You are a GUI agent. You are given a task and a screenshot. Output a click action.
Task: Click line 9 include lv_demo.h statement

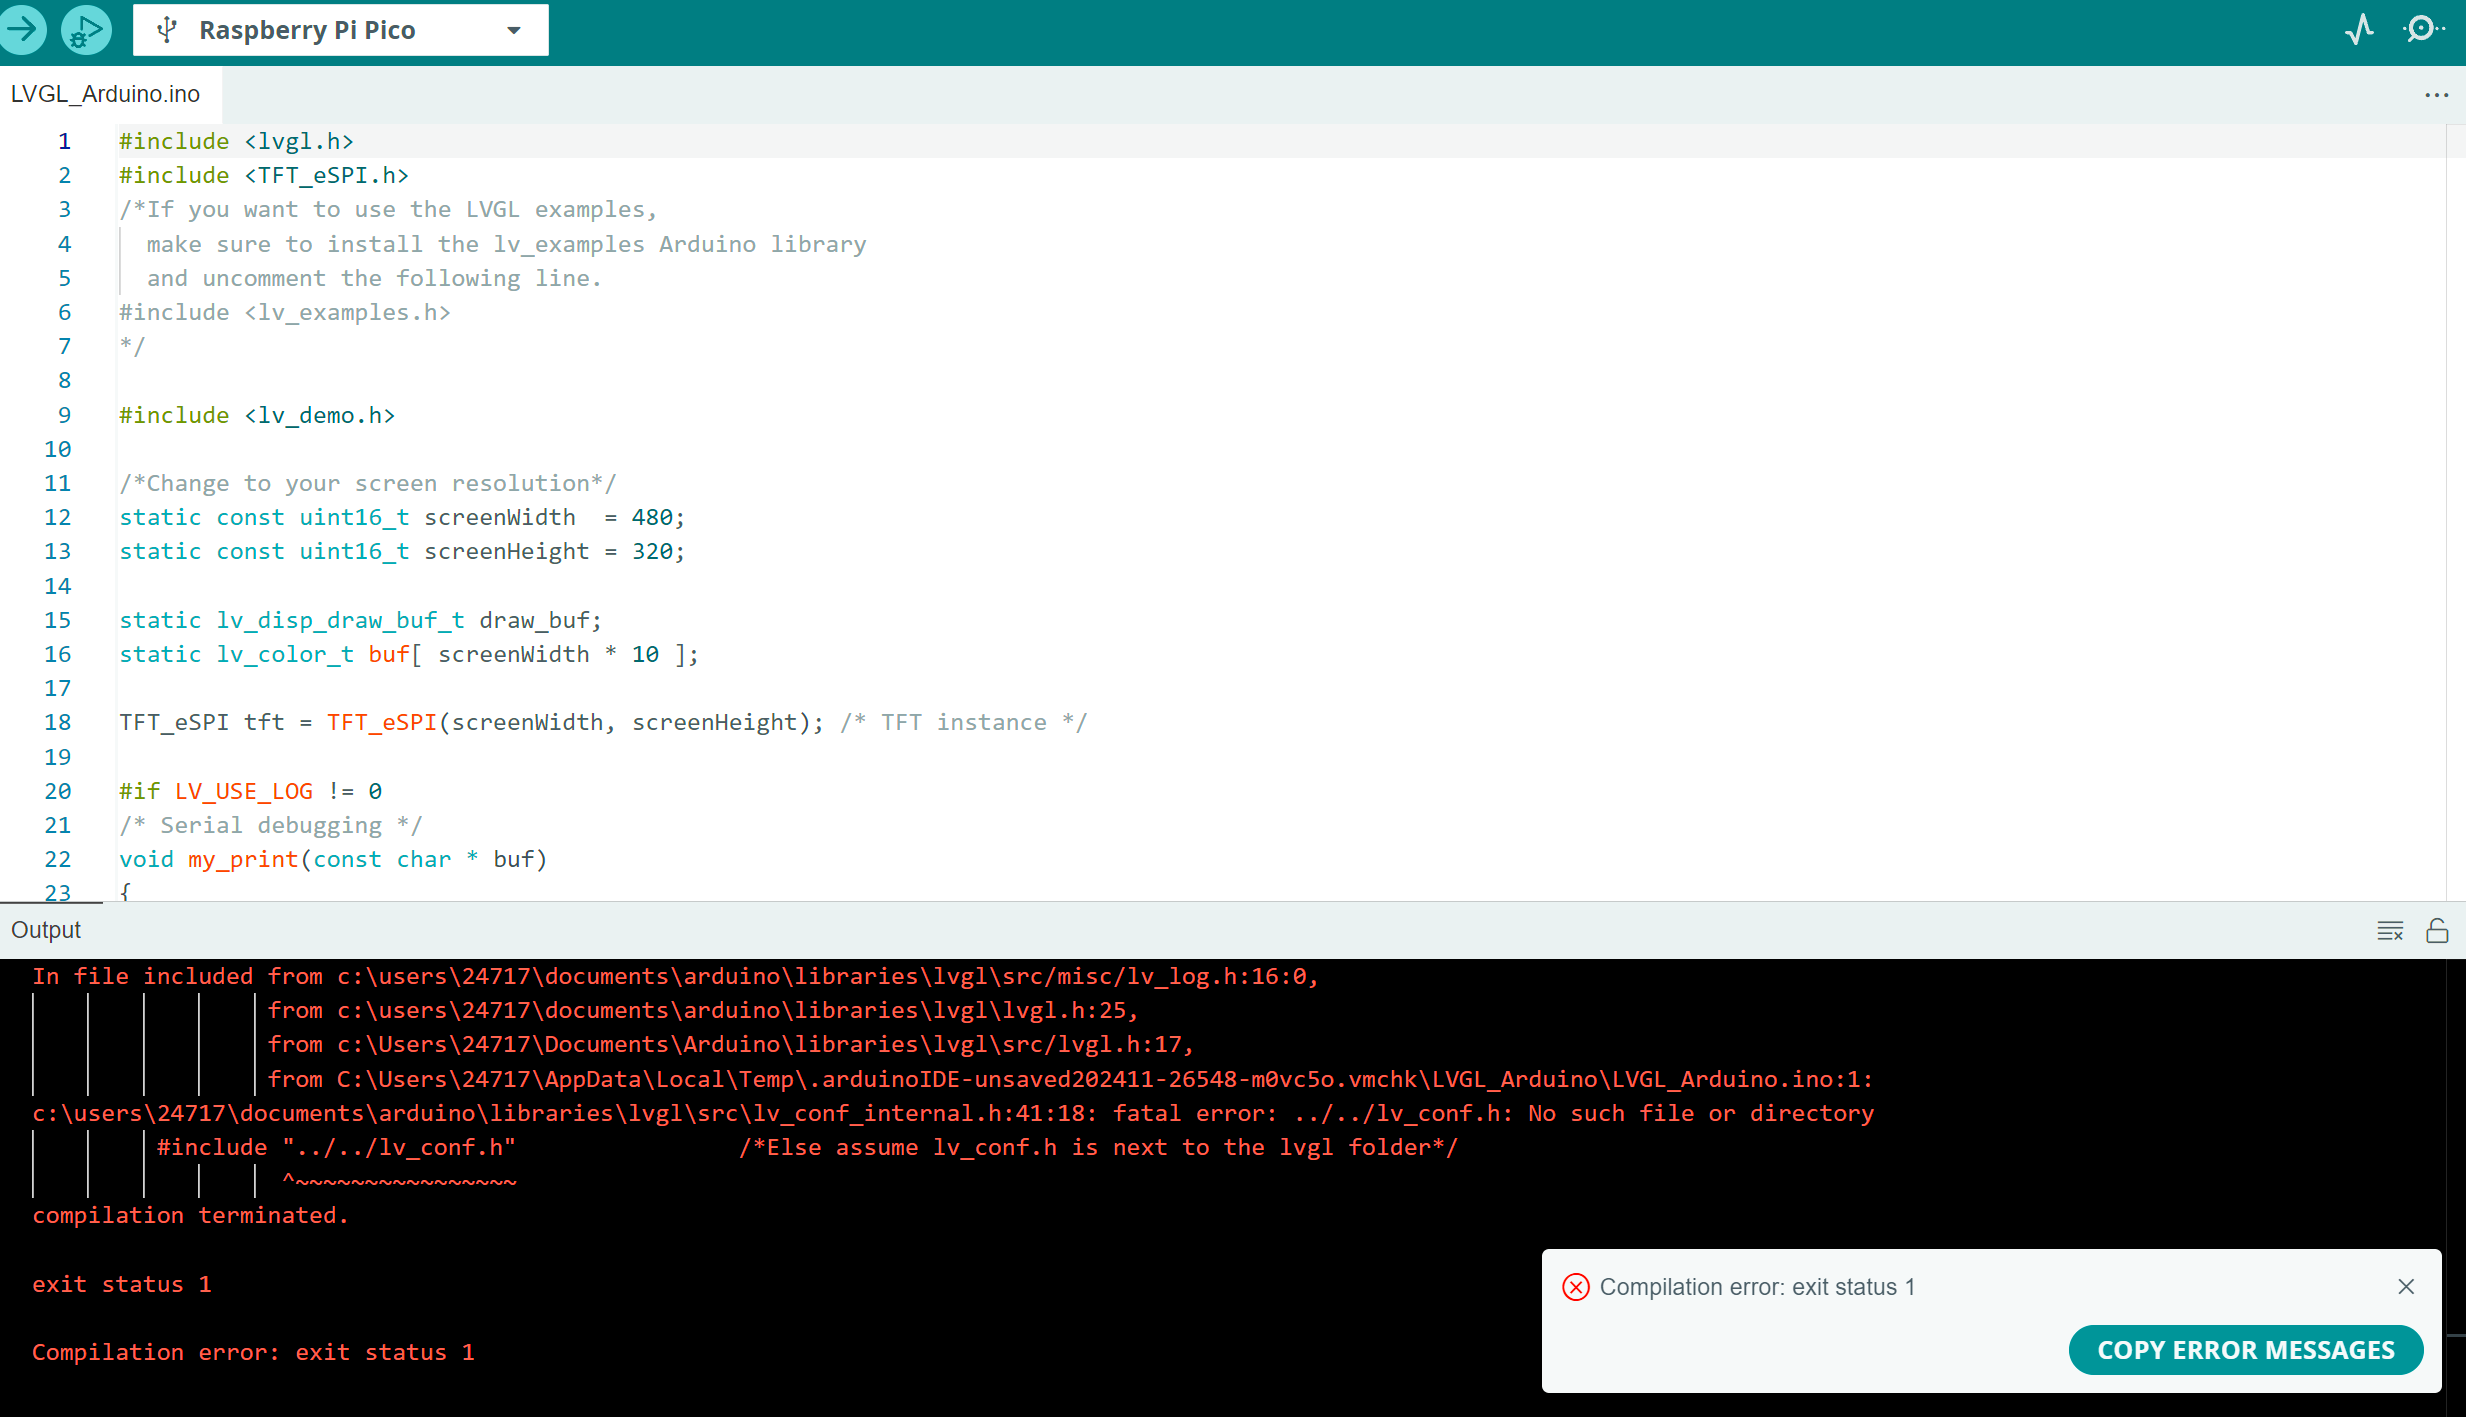257,415
